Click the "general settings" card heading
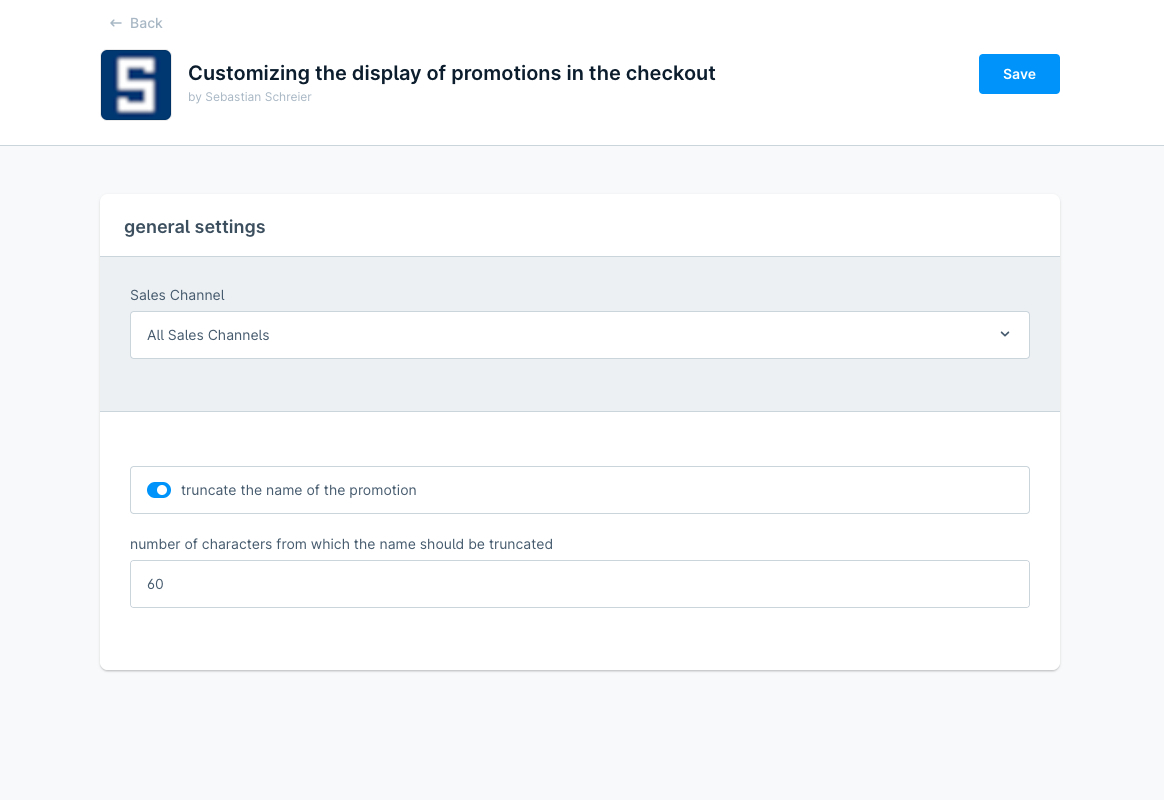Screen dimensions: 1164x800 coord(195,227)
